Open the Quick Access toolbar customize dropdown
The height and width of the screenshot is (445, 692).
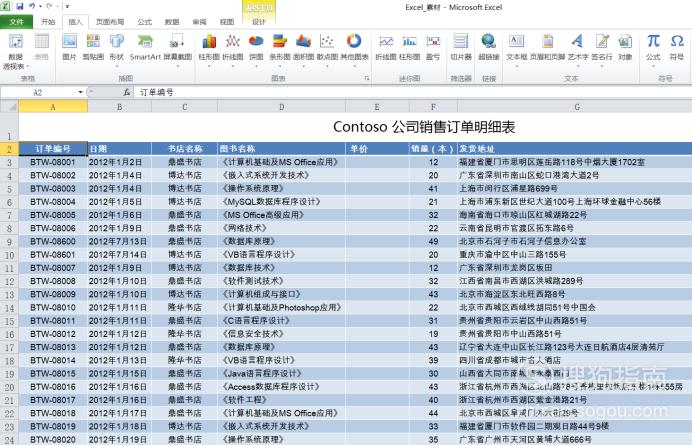tap(67, 7)
